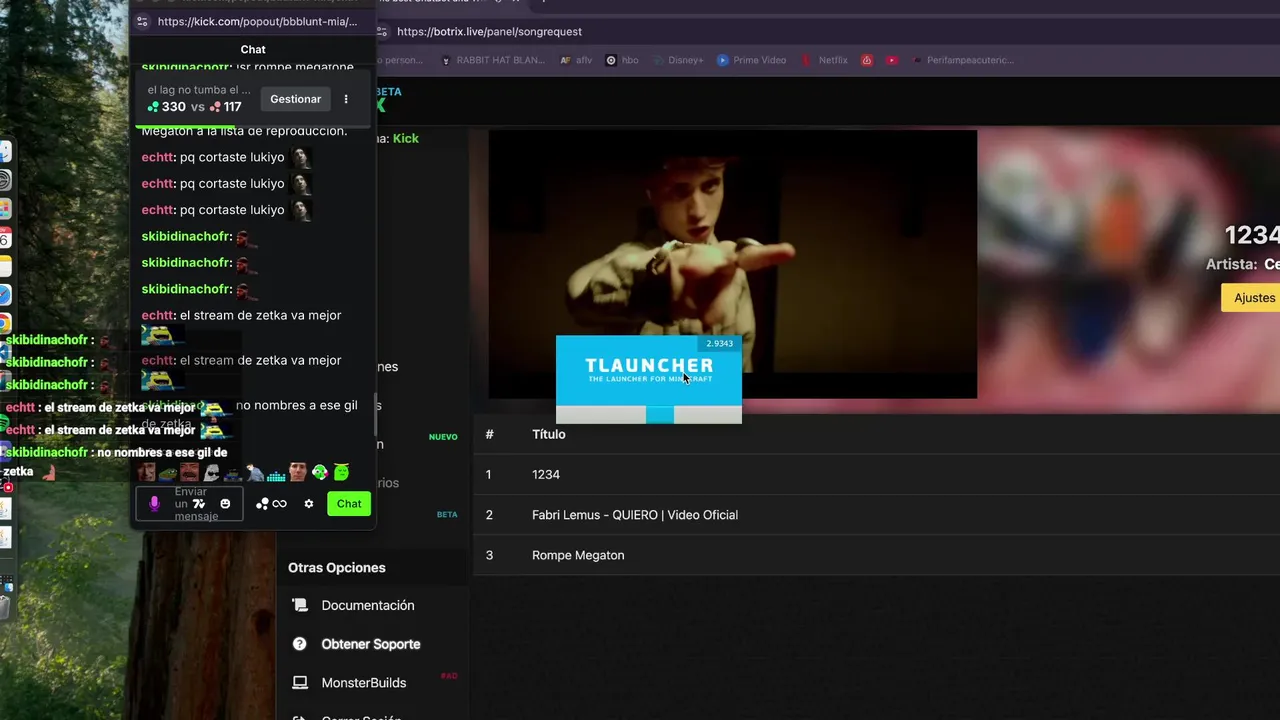
Task: Click the Ajustes yellow button
Action: (1252, 298)
